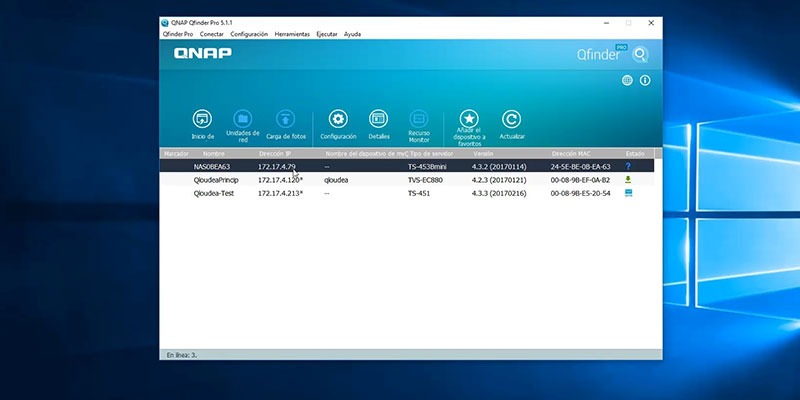
Task: Select the QloudeaPrincip device row
Action: [407, 180]
